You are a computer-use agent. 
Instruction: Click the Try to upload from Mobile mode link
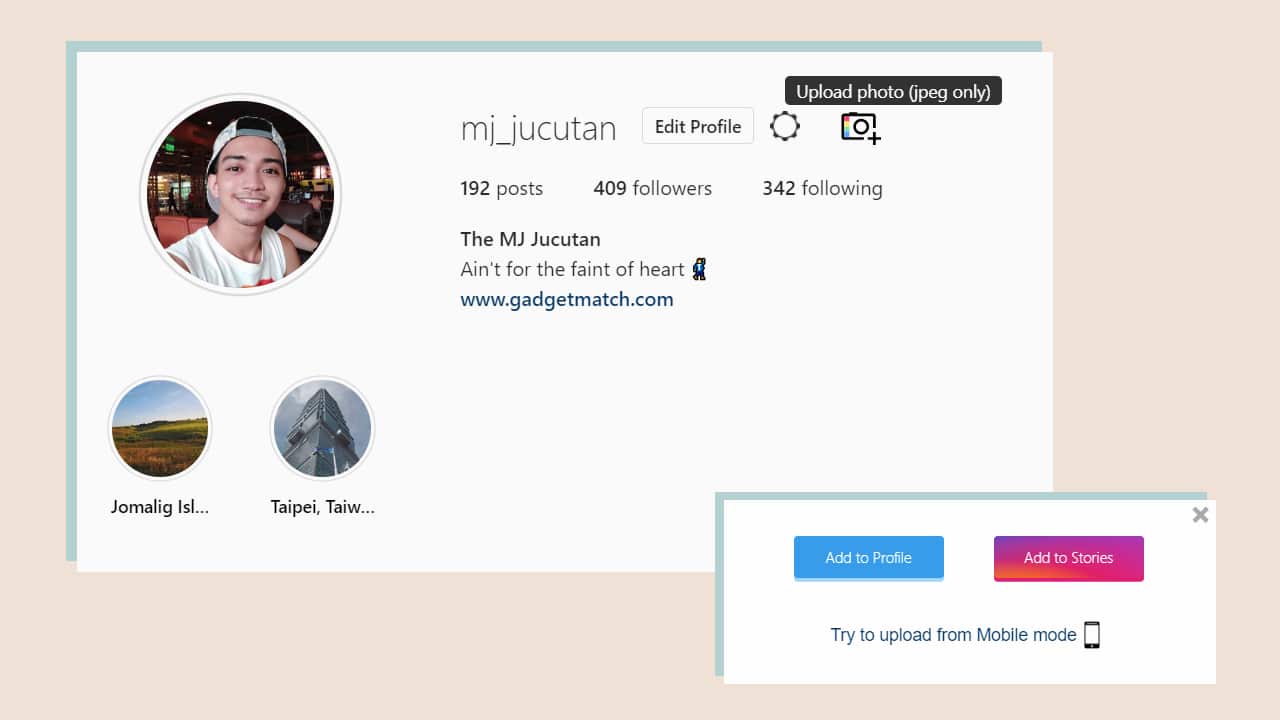[953, 635]
